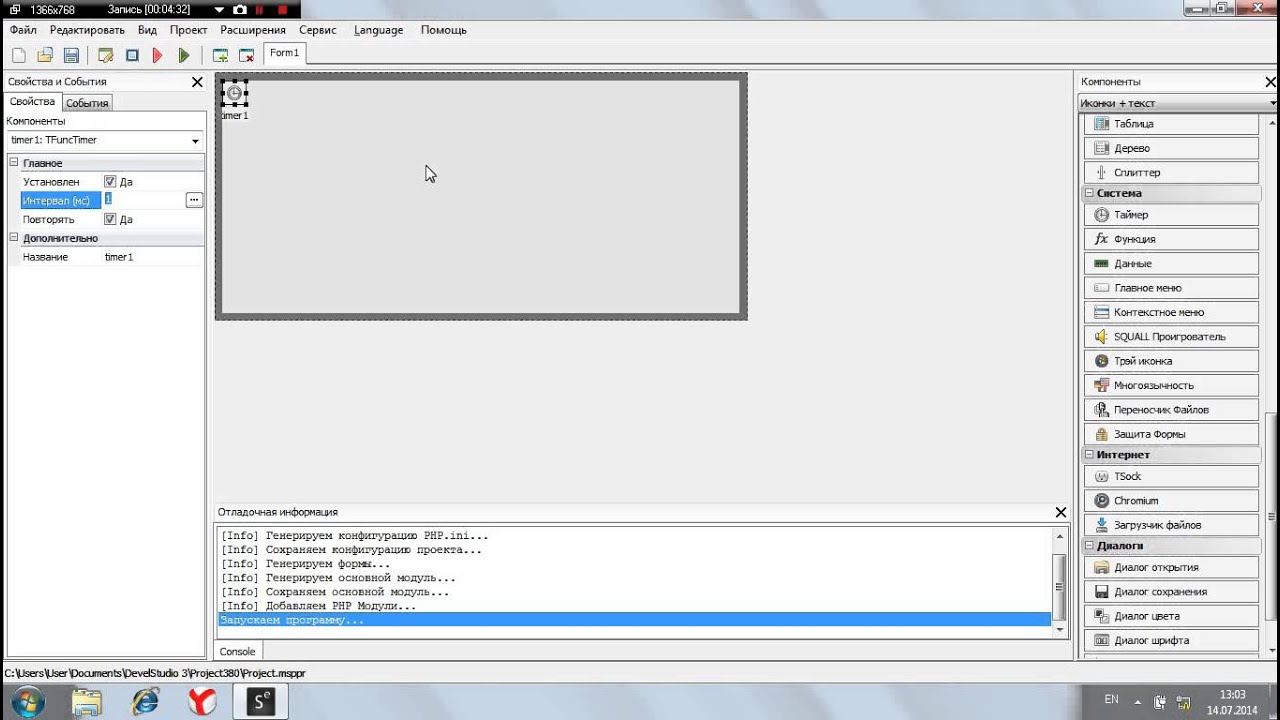Run the project with green arrow
This screenshot has height=720, width=1280.
point(183,55)
